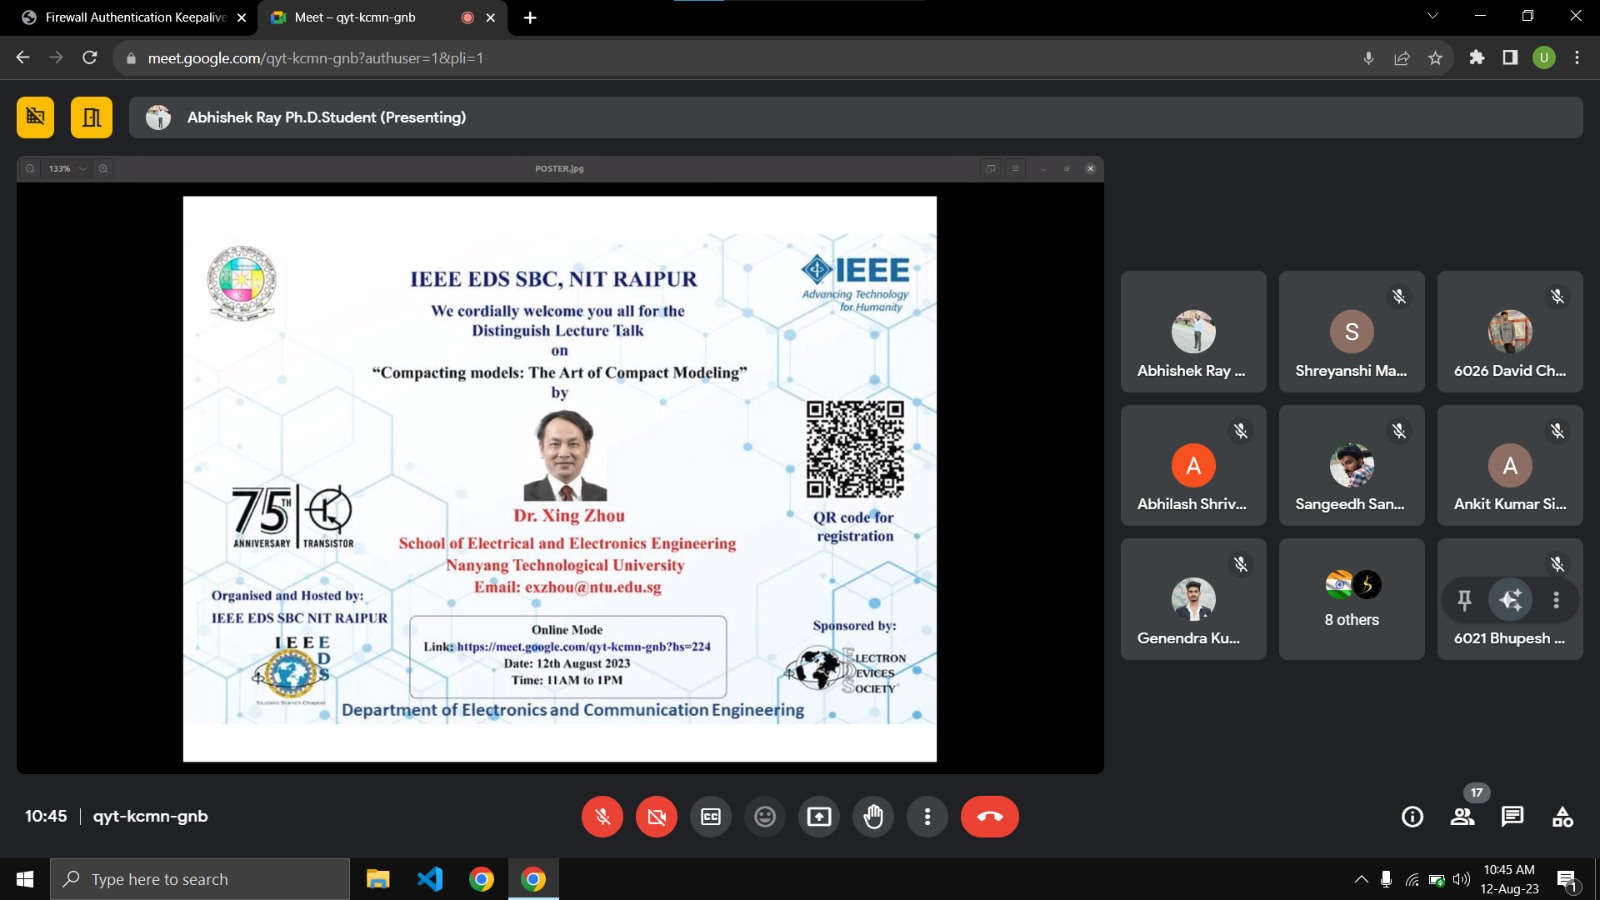Turn on closed captions
The width and height of the screenshot is (1600, 900).
pos(711,817)
